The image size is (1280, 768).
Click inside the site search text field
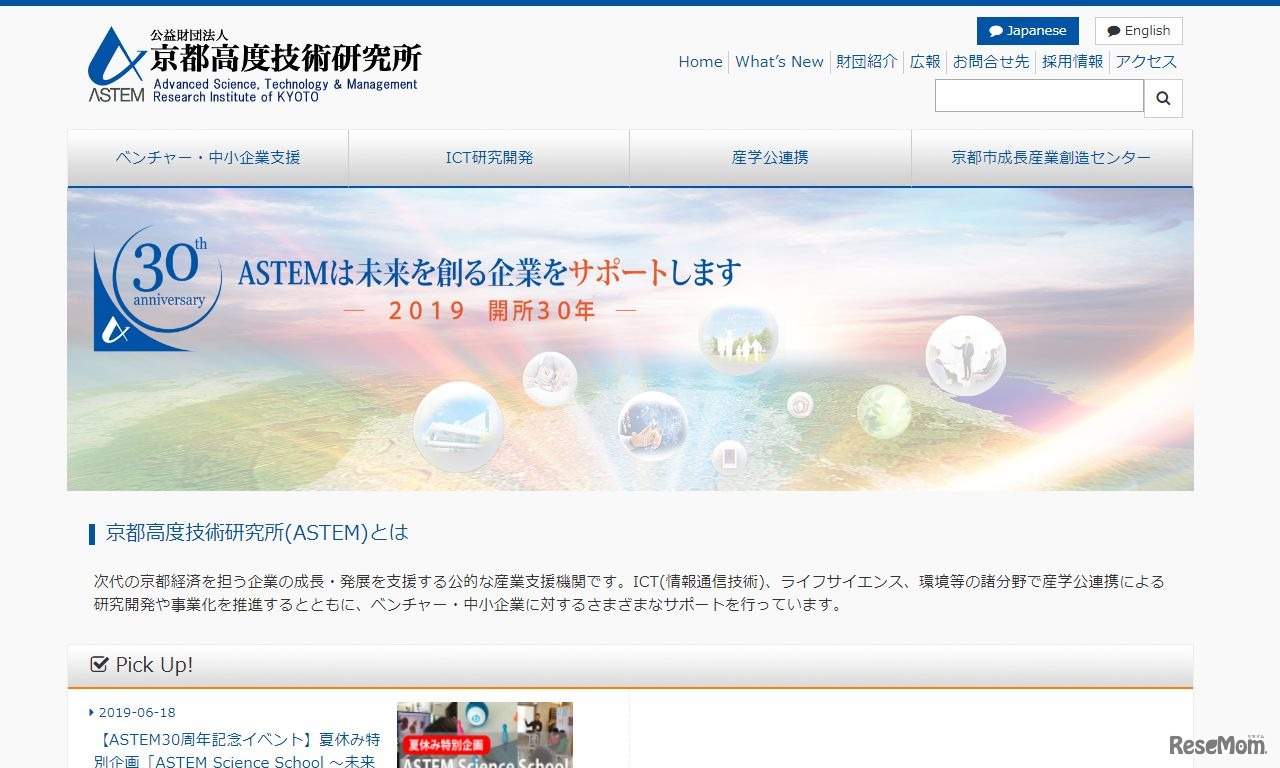click(1039, 96)
